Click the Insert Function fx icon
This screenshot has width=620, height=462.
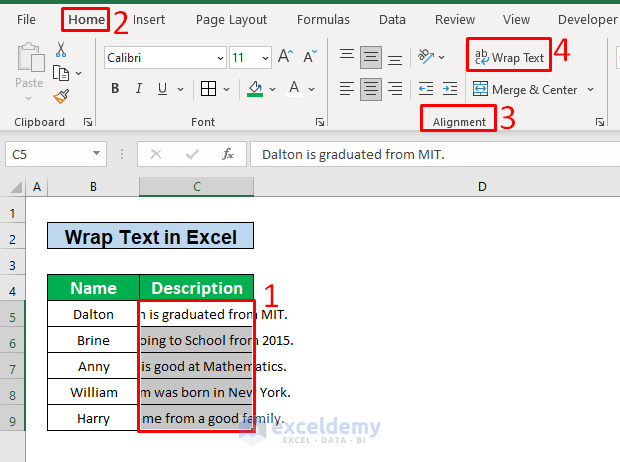click(x=228, y=154)
